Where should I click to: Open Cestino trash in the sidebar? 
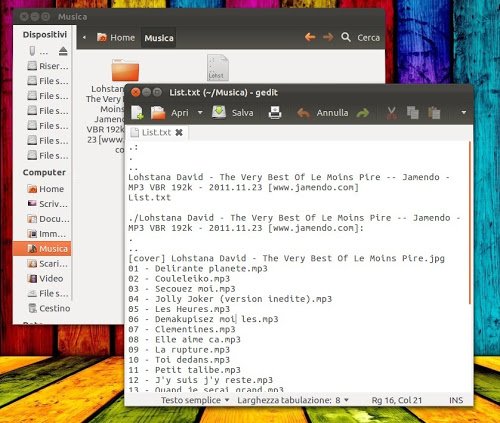coord(49,308)
